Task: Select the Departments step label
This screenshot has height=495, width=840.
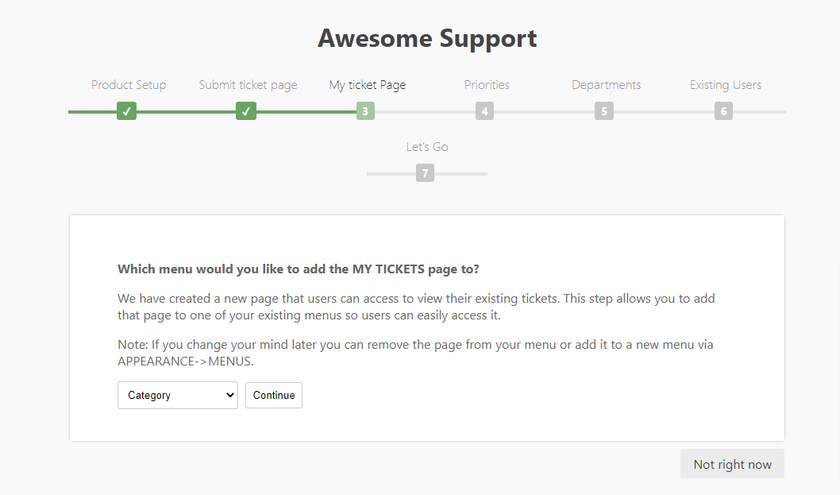Action: pos(606,85)
